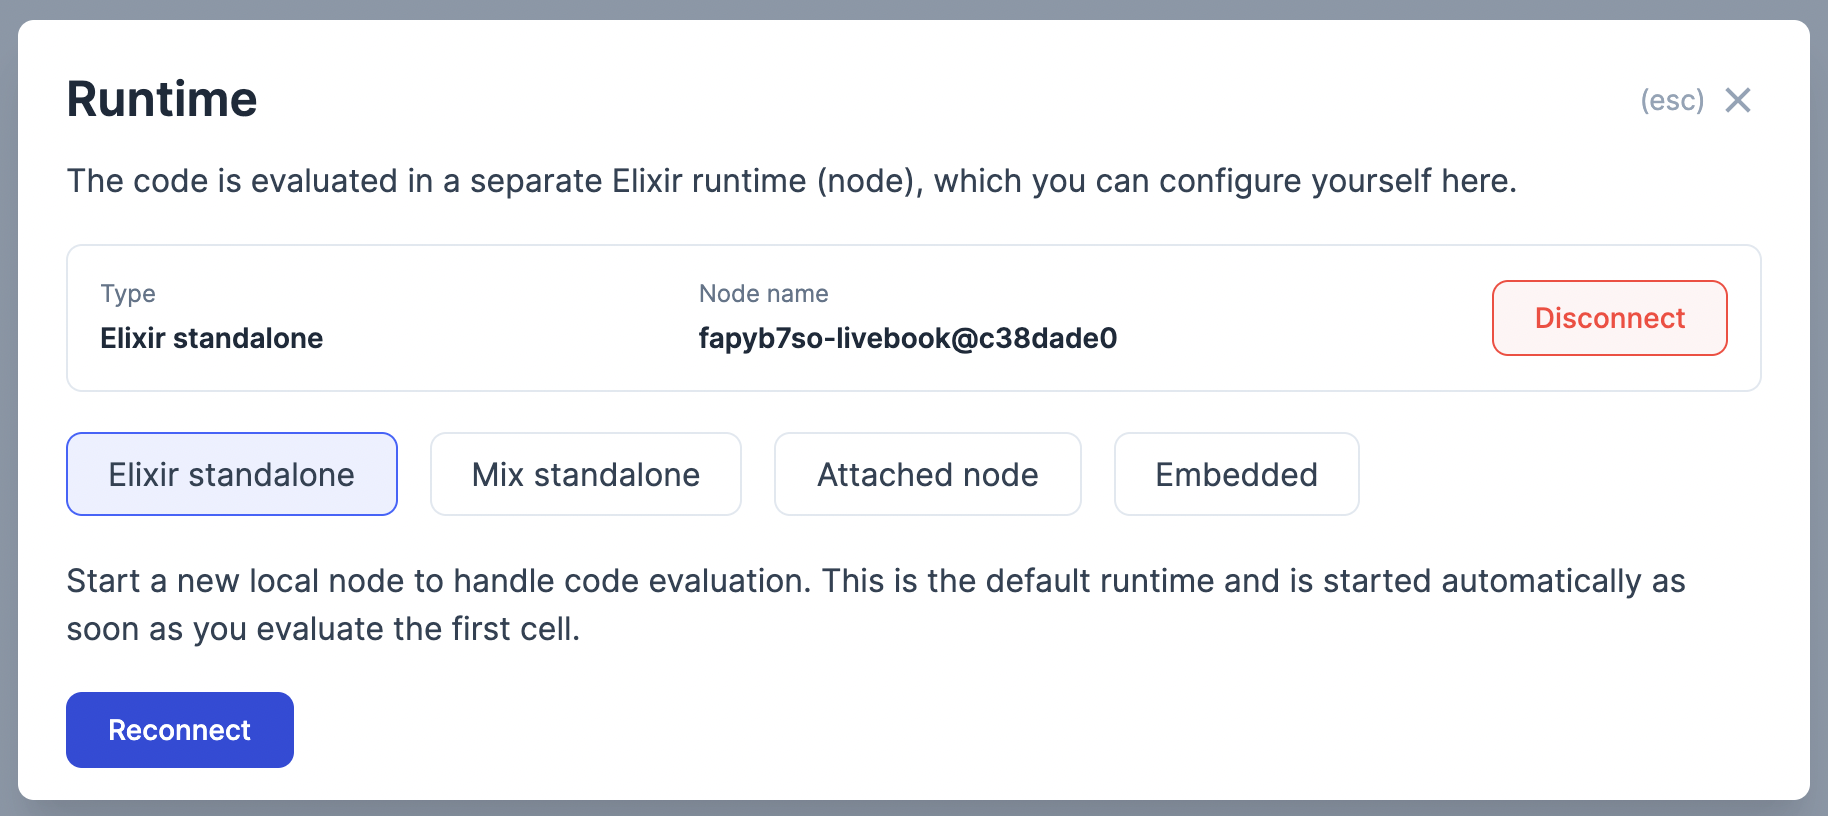The height and width of the screenshot is (816, 1828).
Task: Disconnect the current runtime node
Action: coord(1609,318)
